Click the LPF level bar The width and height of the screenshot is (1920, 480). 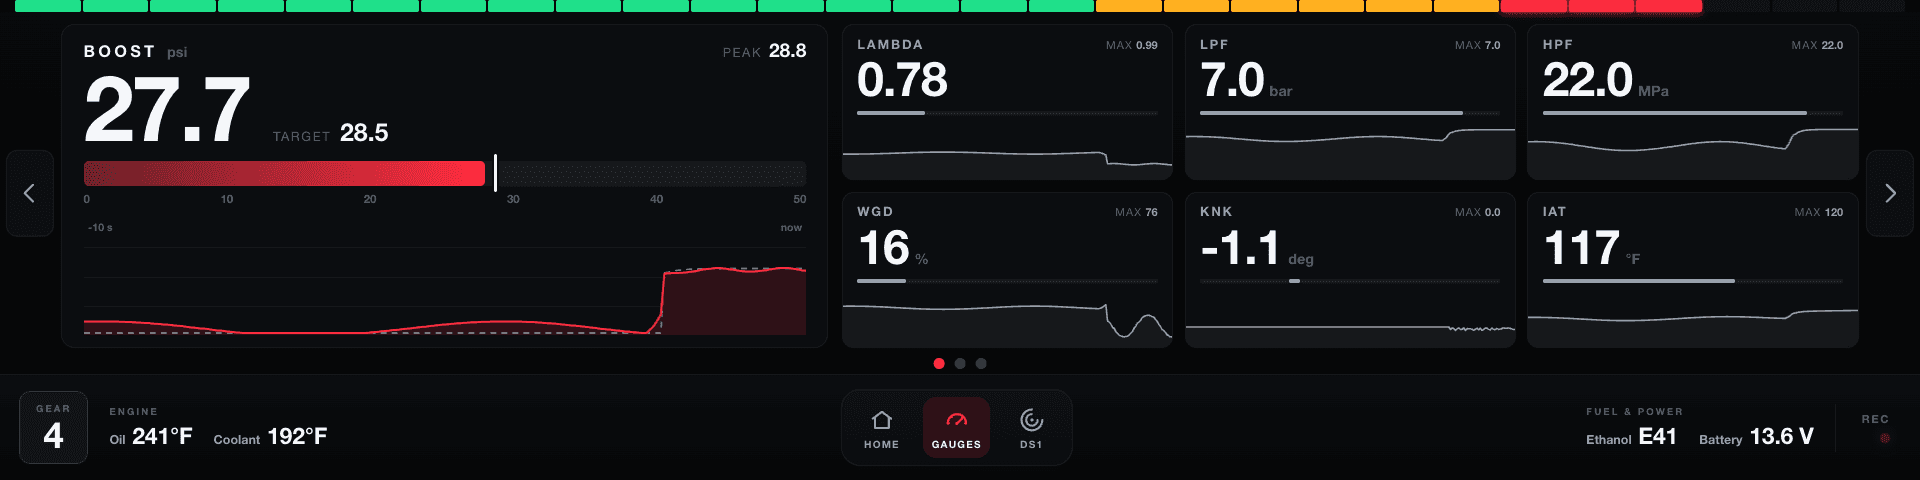coord(1350,113)
